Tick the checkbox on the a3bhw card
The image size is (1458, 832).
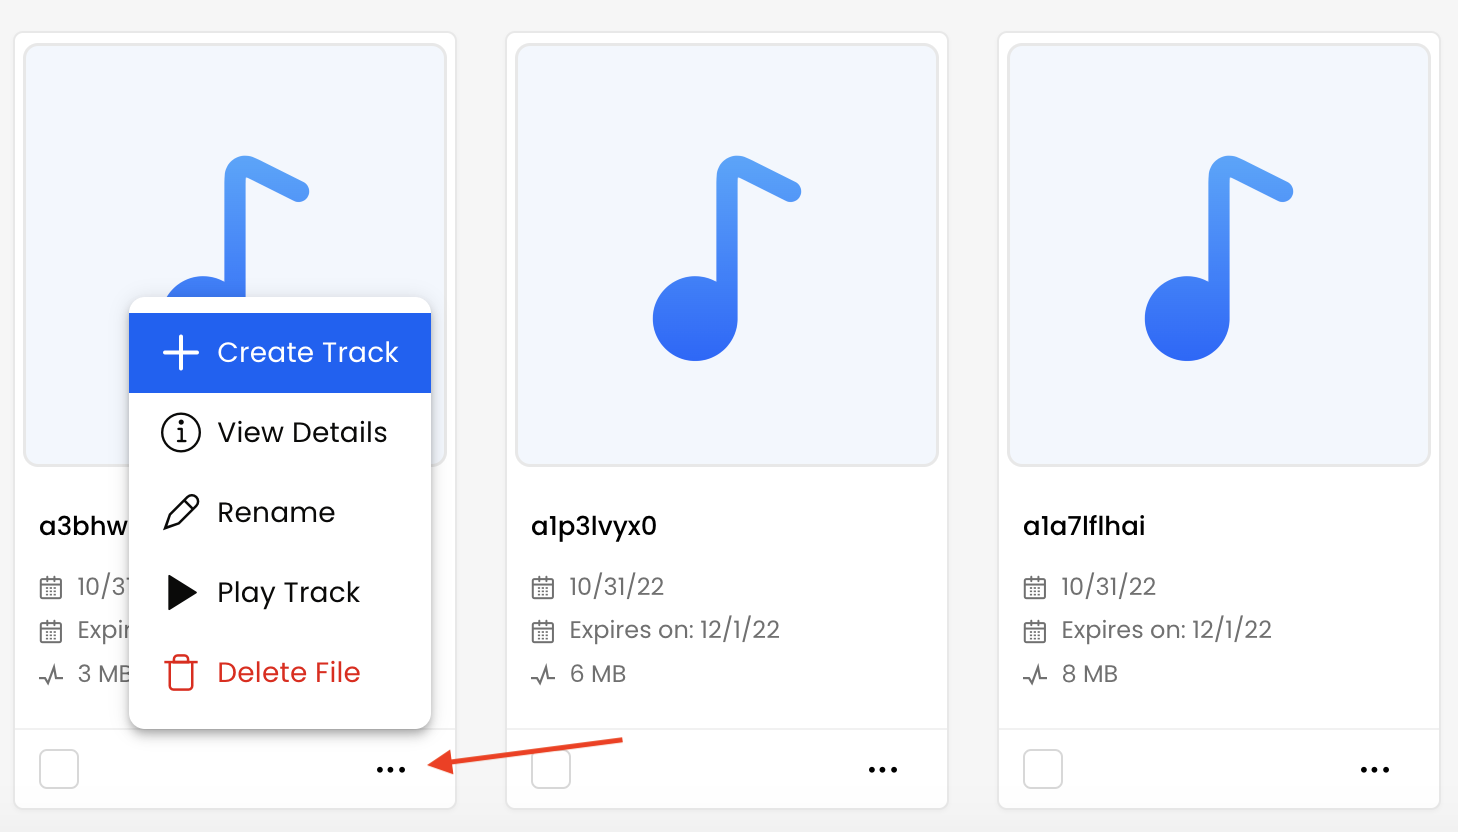[x=59, y=769]
